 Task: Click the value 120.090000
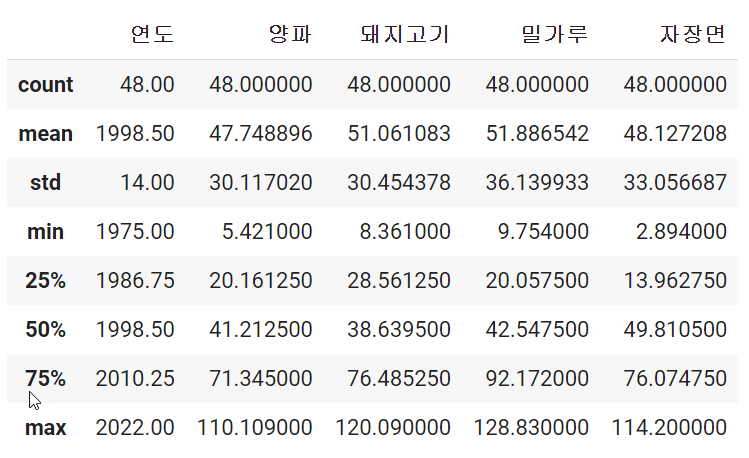pos(393,428)
